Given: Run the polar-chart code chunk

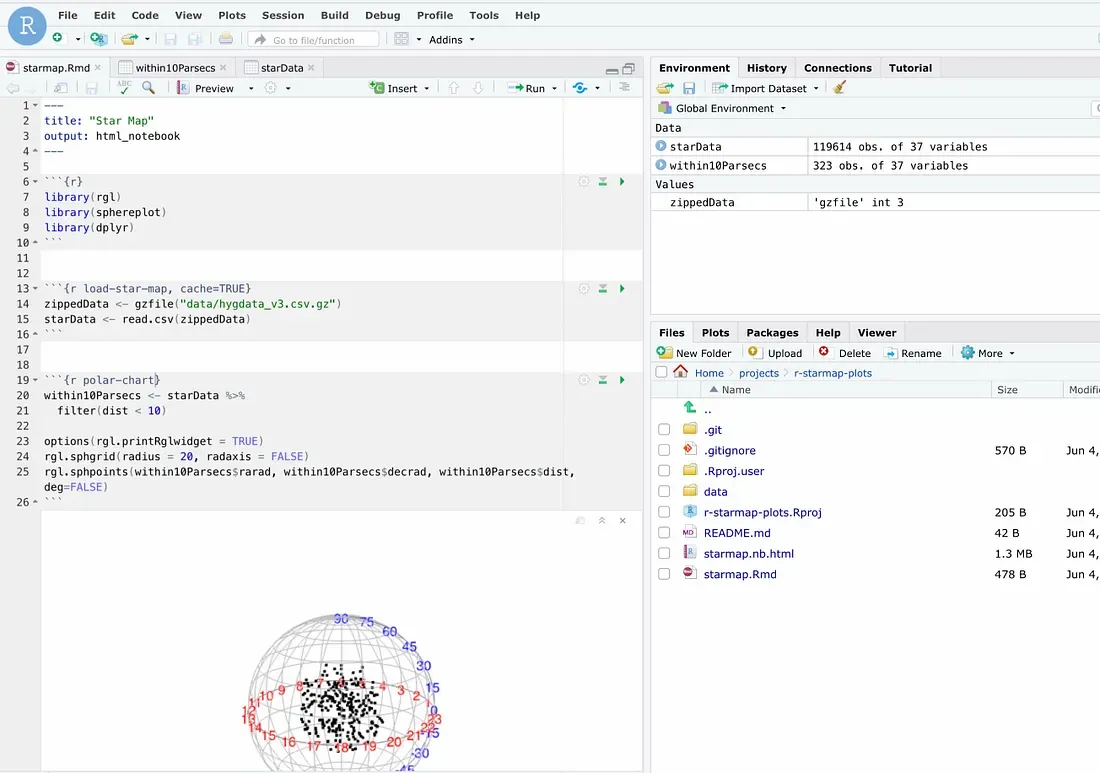Looking at the screenshot, I should coord(622,381).
